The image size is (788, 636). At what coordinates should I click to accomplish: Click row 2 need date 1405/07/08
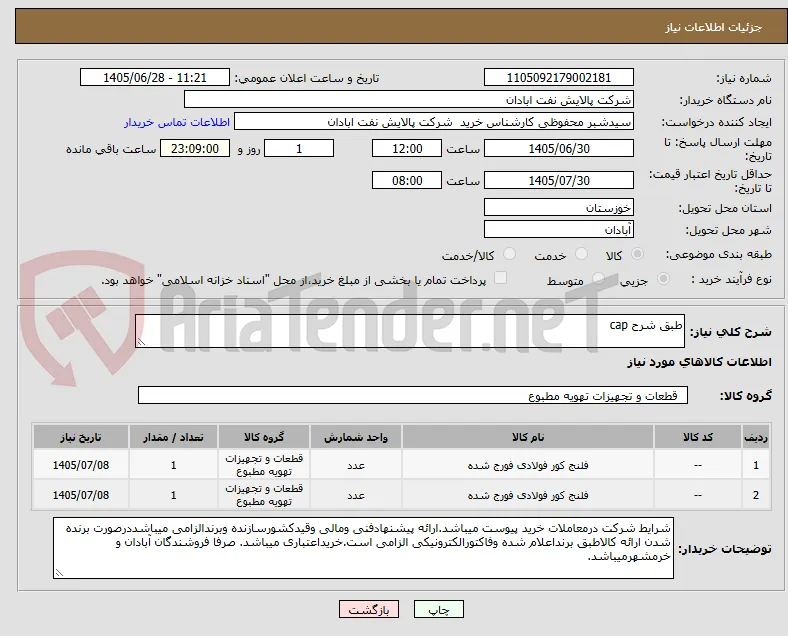(81, 495)
